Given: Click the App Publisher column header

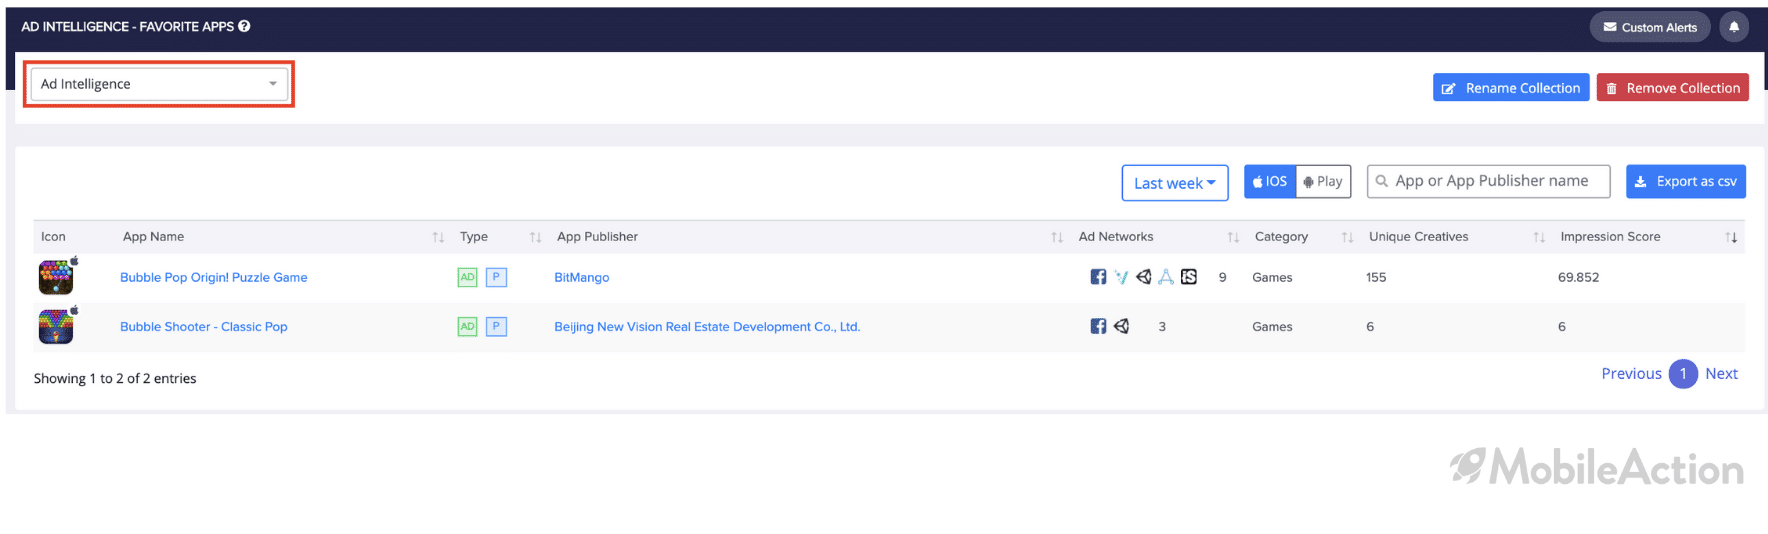Looking at the screenshot, I should click(597, 237).
